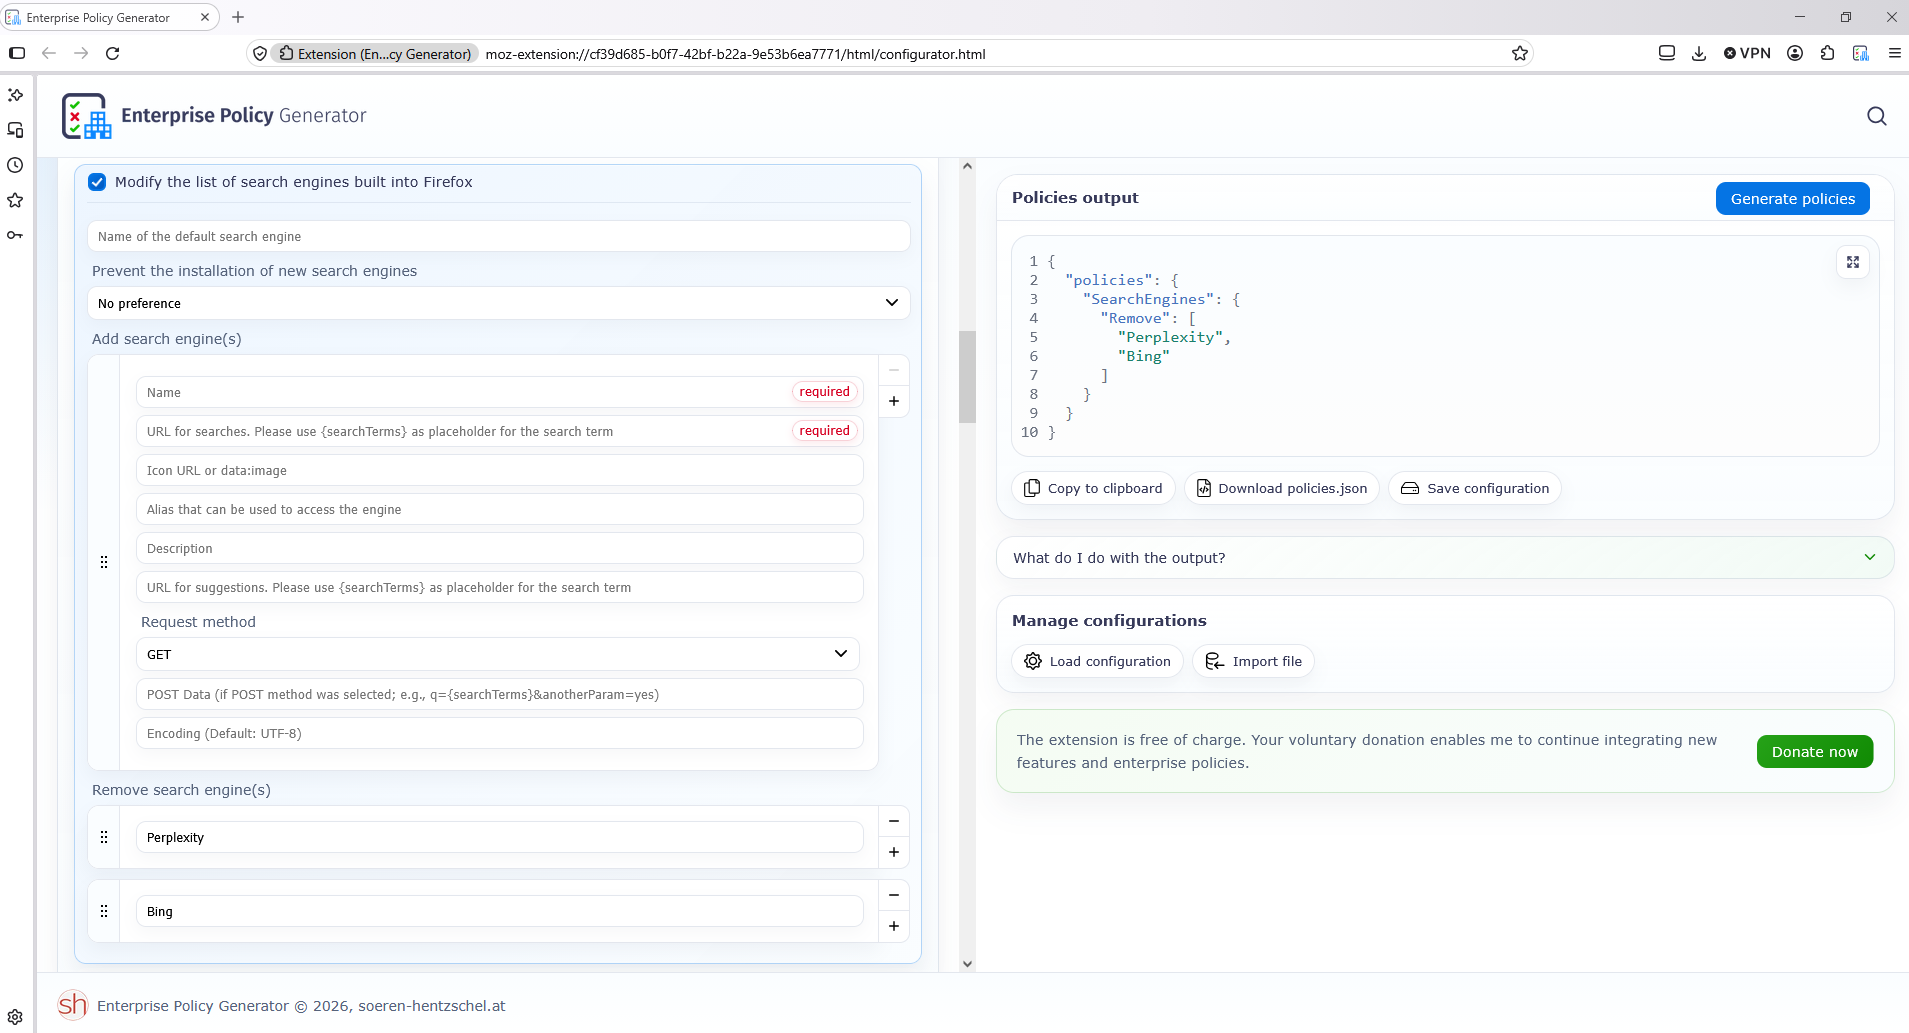
Task: Toggle the sidebar panel button
Action: point(17,53)
